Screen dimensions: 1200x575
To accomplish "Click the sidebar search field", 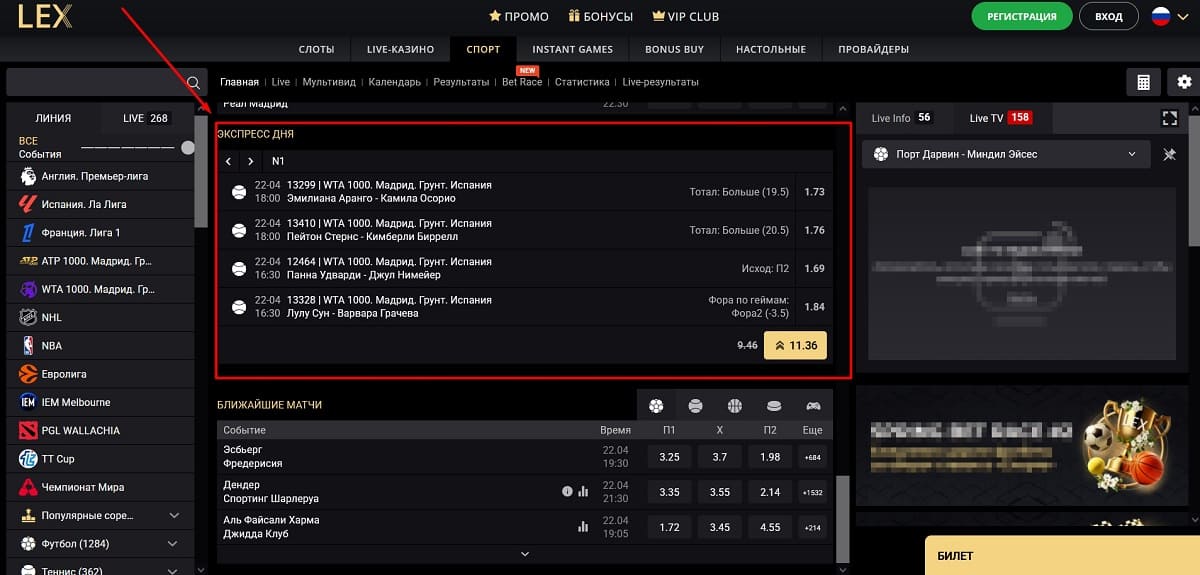I will [x=106, y=82].
